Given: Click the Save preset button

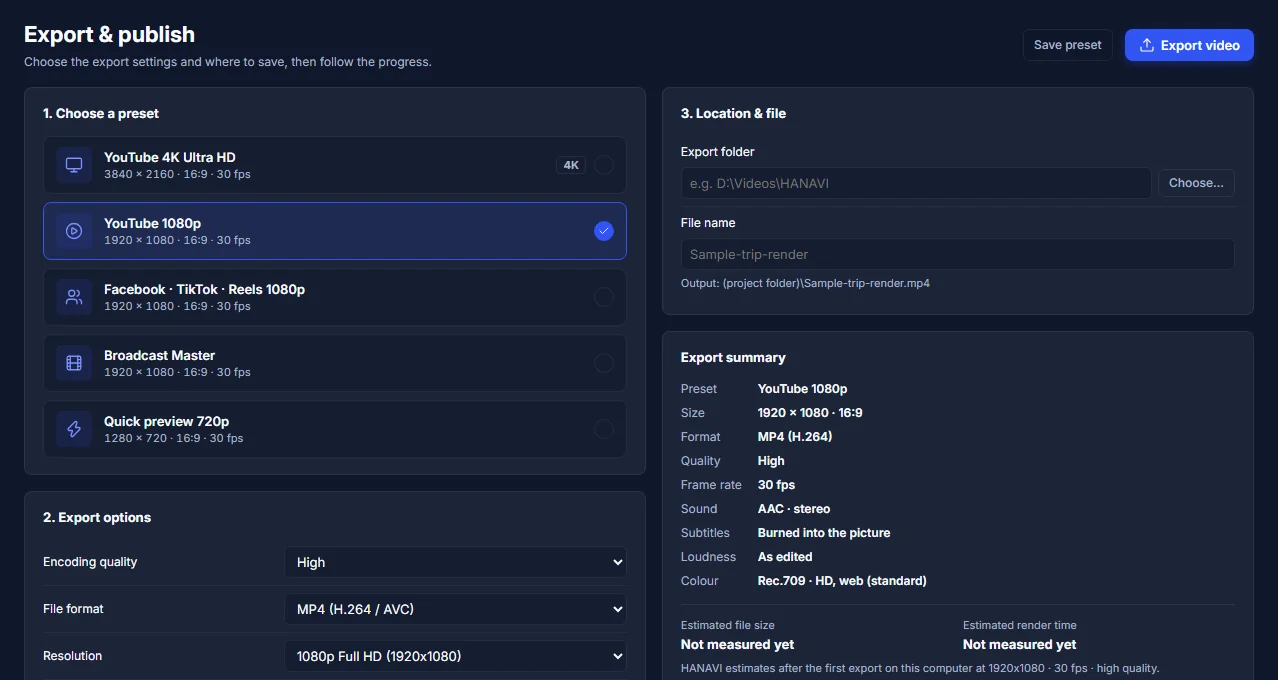Looking at the screenshot, I should (x=1067, y=45).
